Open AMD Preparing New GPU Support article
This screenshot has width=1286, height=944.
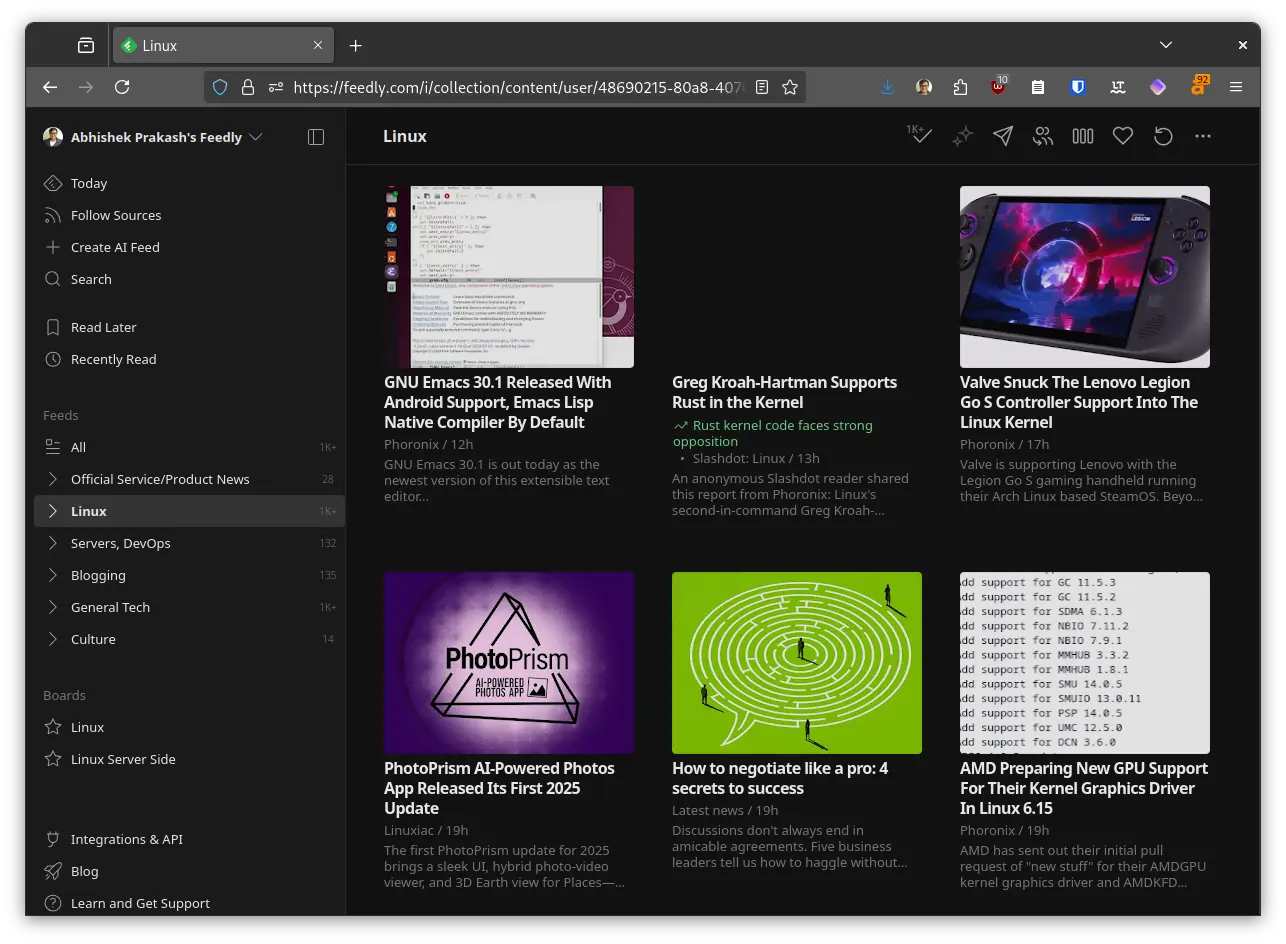[x=1084, y=788]
